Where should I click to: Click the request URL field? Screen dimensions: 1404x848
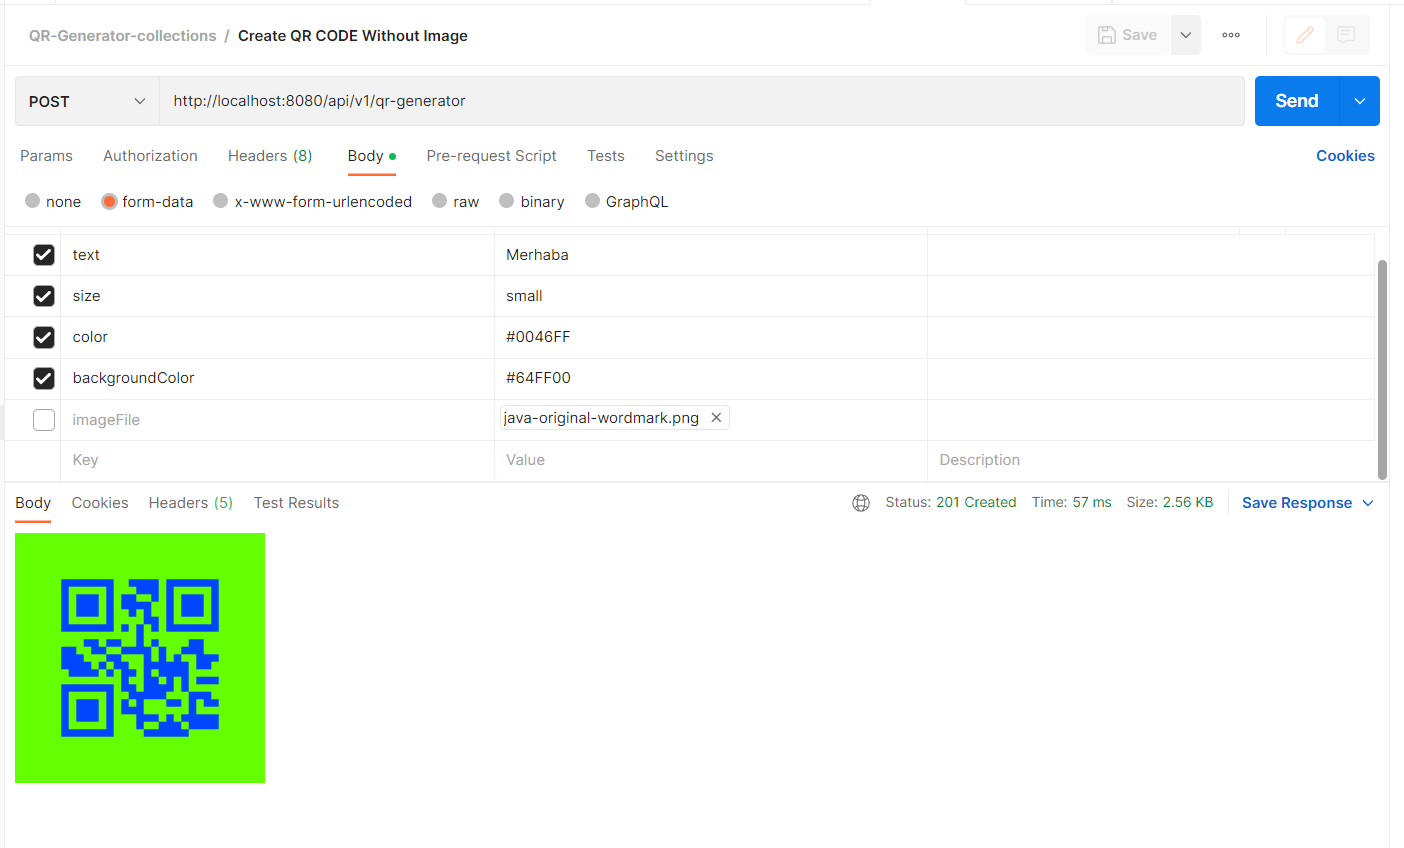pyautogui.click(x=702, y=101)
